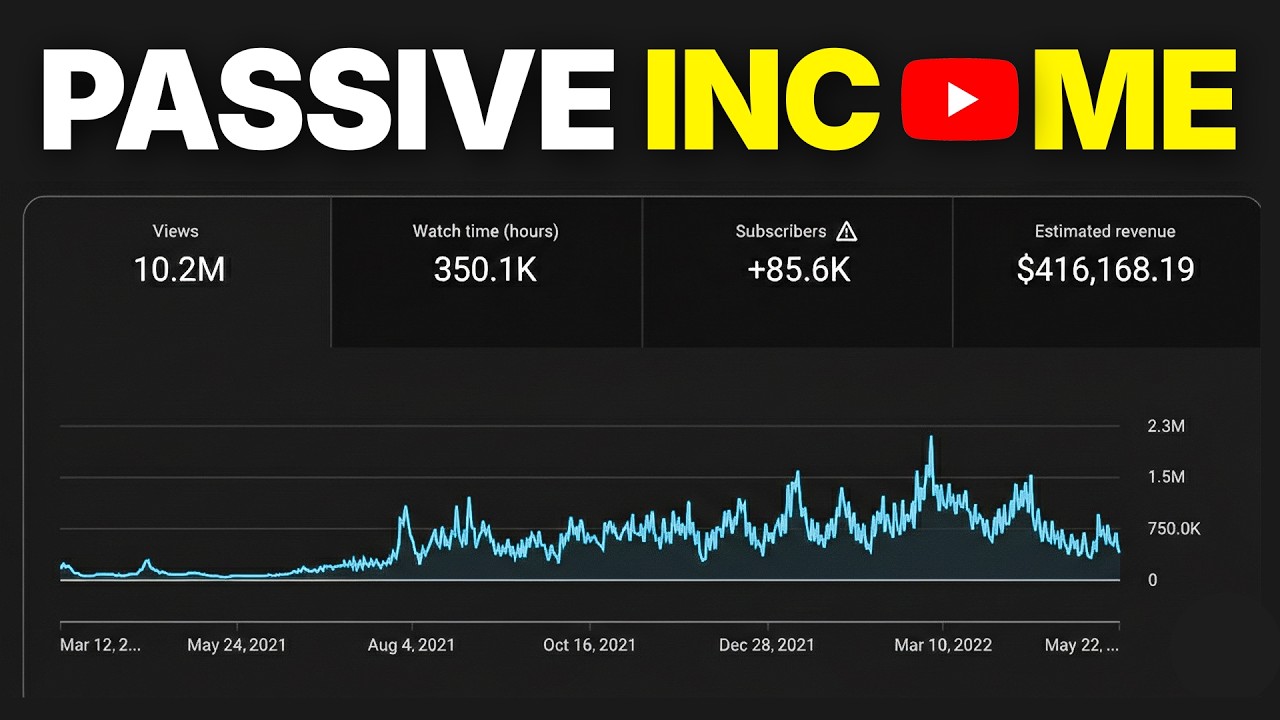1280x720 pixels.
Task: Click the Dec 28, 2021 axis date
Action: tap(767, 645)
